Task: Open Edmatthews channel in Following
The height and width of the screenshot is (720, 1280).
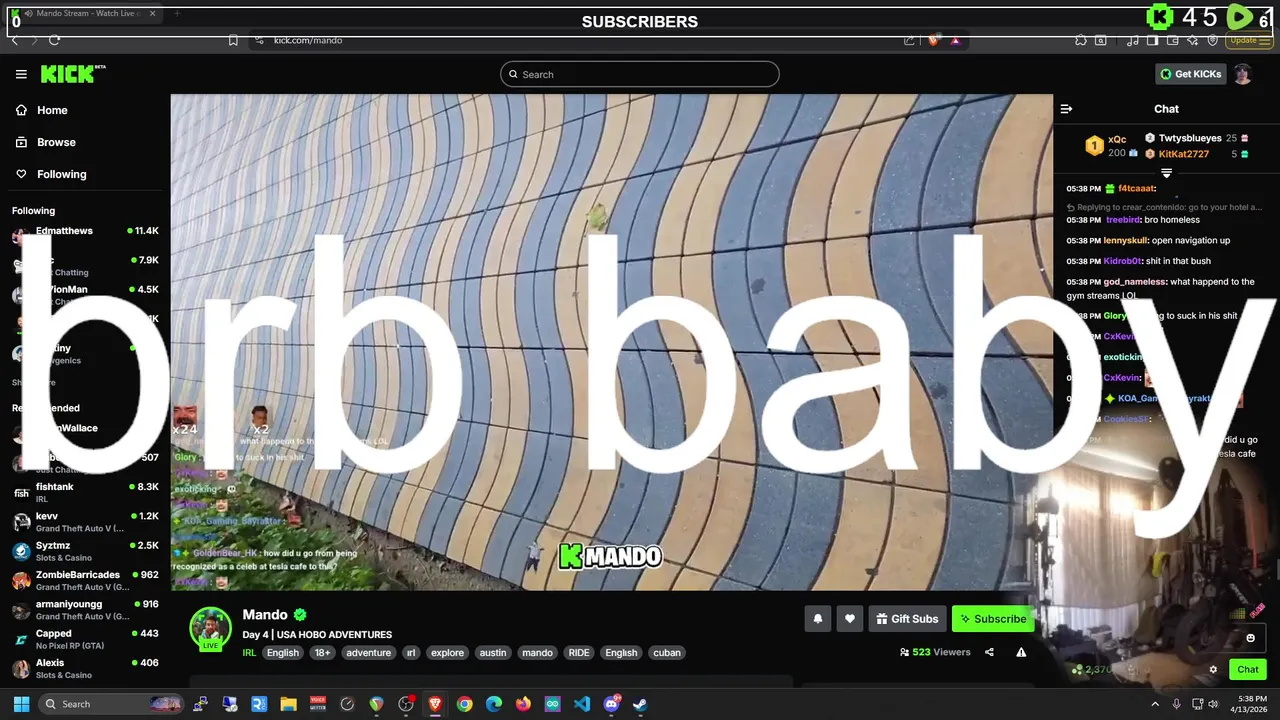Action: tap(85, 231)
